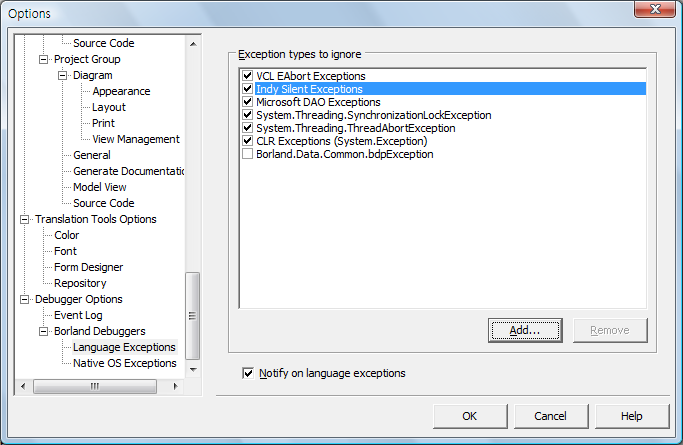Select Form Designer under Translation Tools
This screenshot has height=445, width=683.
pos(87,267)
